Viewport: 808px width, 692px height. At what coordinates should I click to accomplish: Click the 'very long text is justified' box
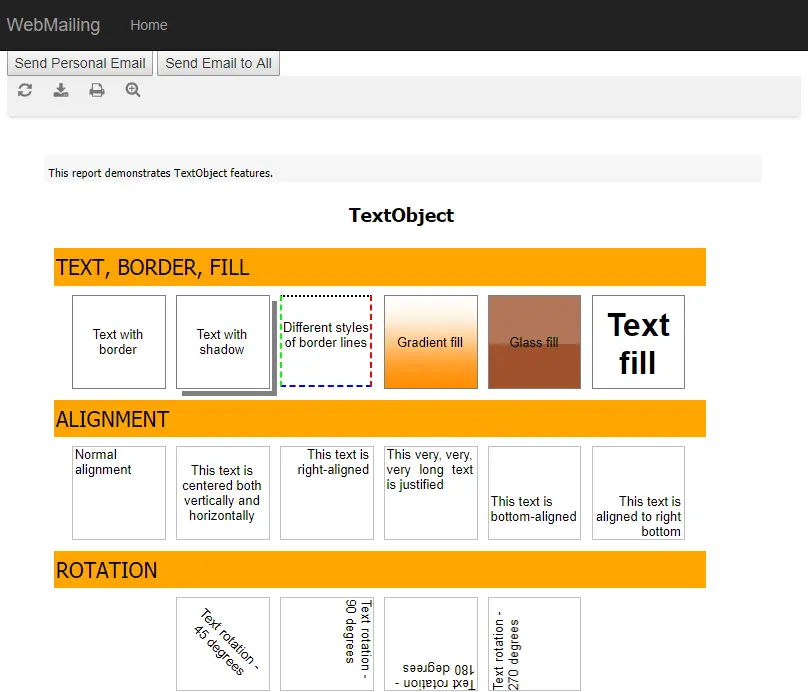pos(431,493)
